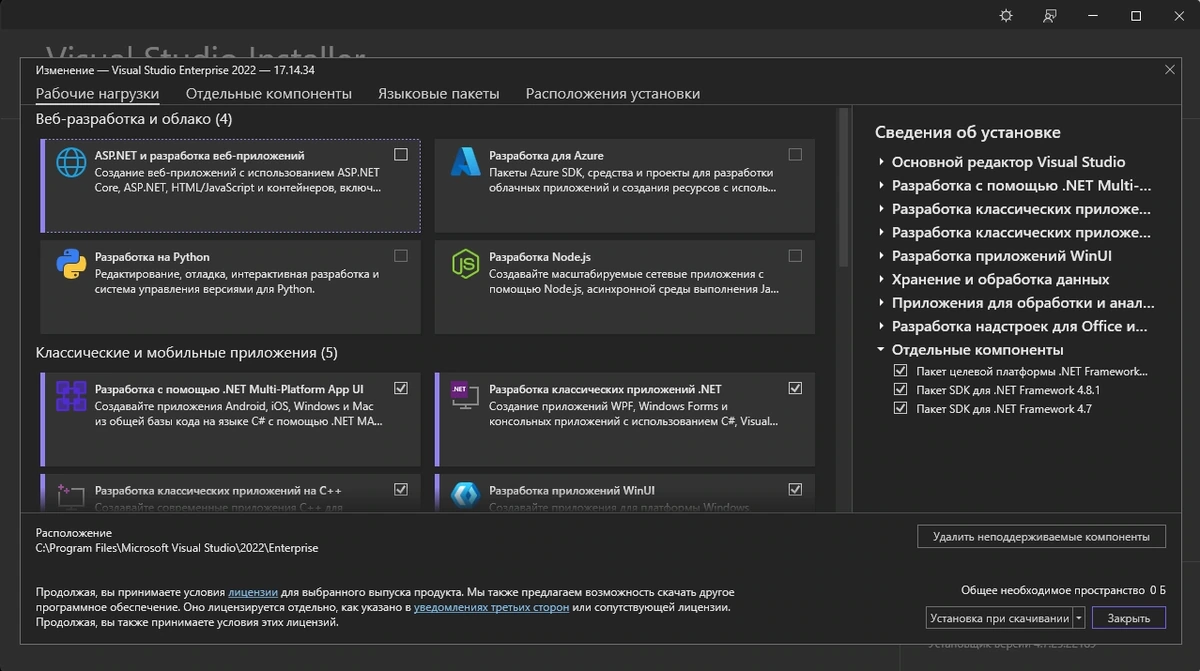Uncheck Пакет SDK для .NET Framework 4.8.1
This screenshot has height=671, width=1200.
[x=901, y=390]
